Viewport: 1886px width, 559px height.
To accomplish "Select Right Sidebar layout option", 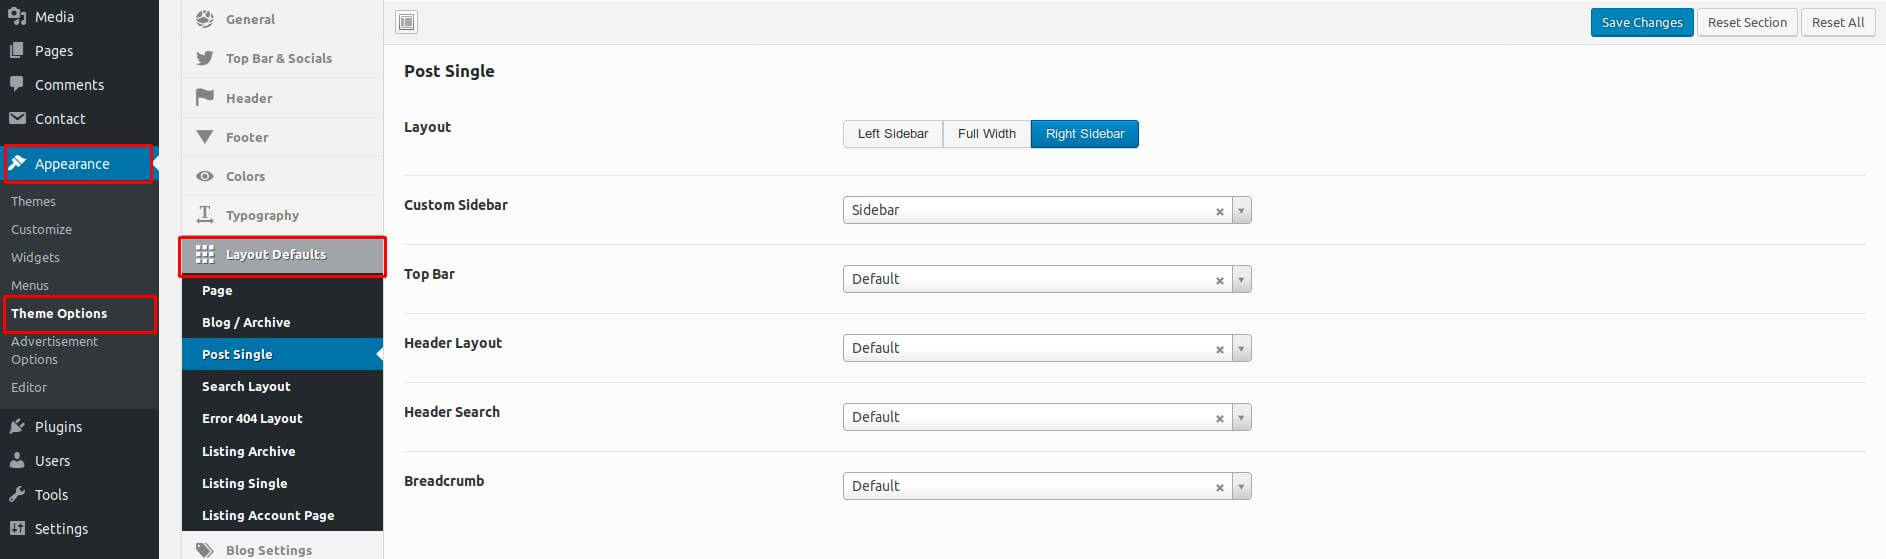I will 1085,134.
